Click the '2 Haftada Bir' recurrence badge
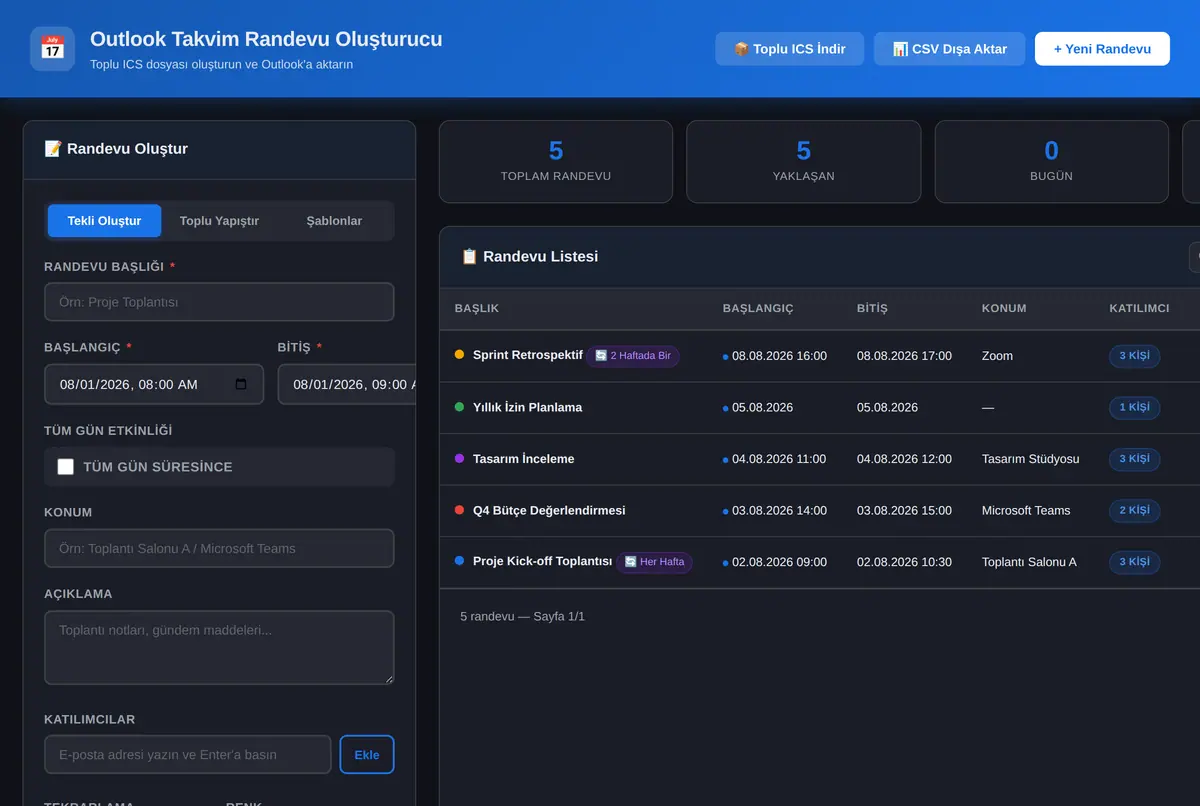The height and width of the screenshot is (806, 1200). [633, 356]
